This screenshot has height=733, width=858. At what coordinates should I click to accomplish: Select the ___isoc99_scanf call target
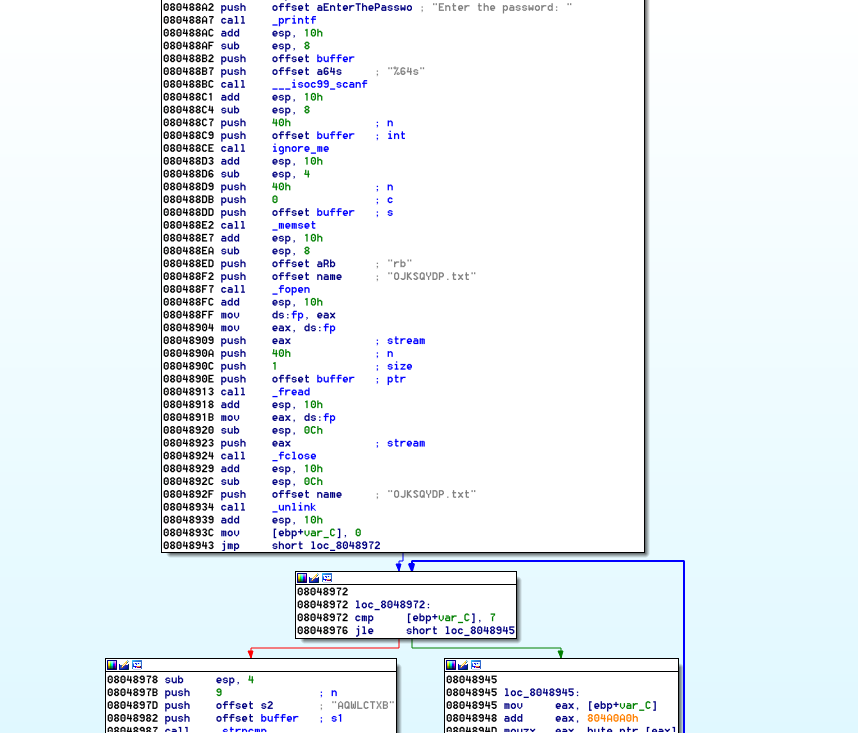[x=320, y=84]
